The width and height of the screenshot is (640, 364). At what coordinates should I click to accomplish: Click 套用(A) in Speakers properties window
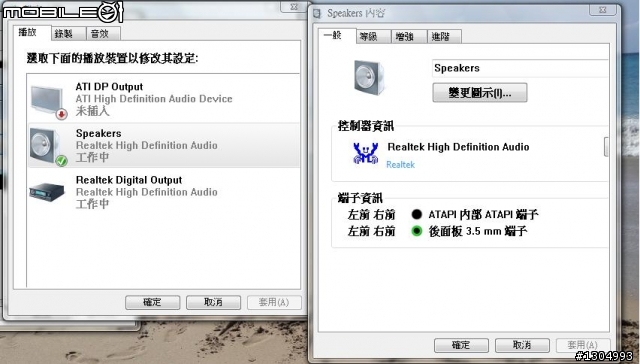click(x=583, y=345)
